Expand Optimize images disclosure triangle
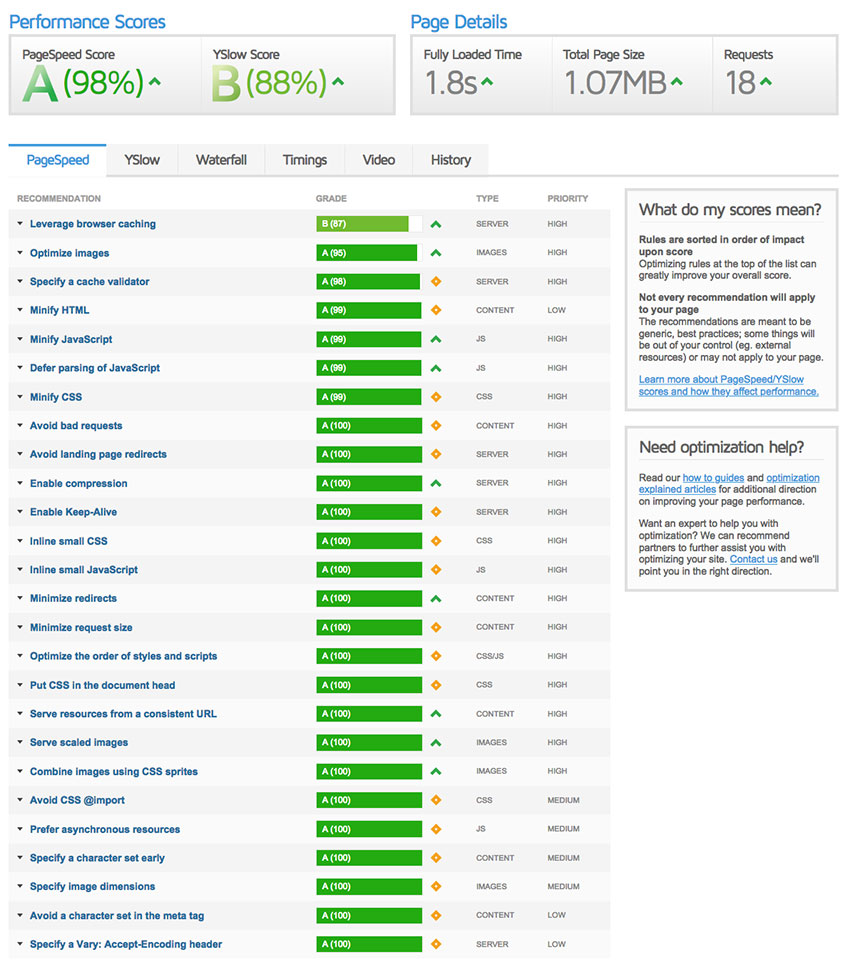The width and height of the screenshot is (850, 972). point(20,253)
